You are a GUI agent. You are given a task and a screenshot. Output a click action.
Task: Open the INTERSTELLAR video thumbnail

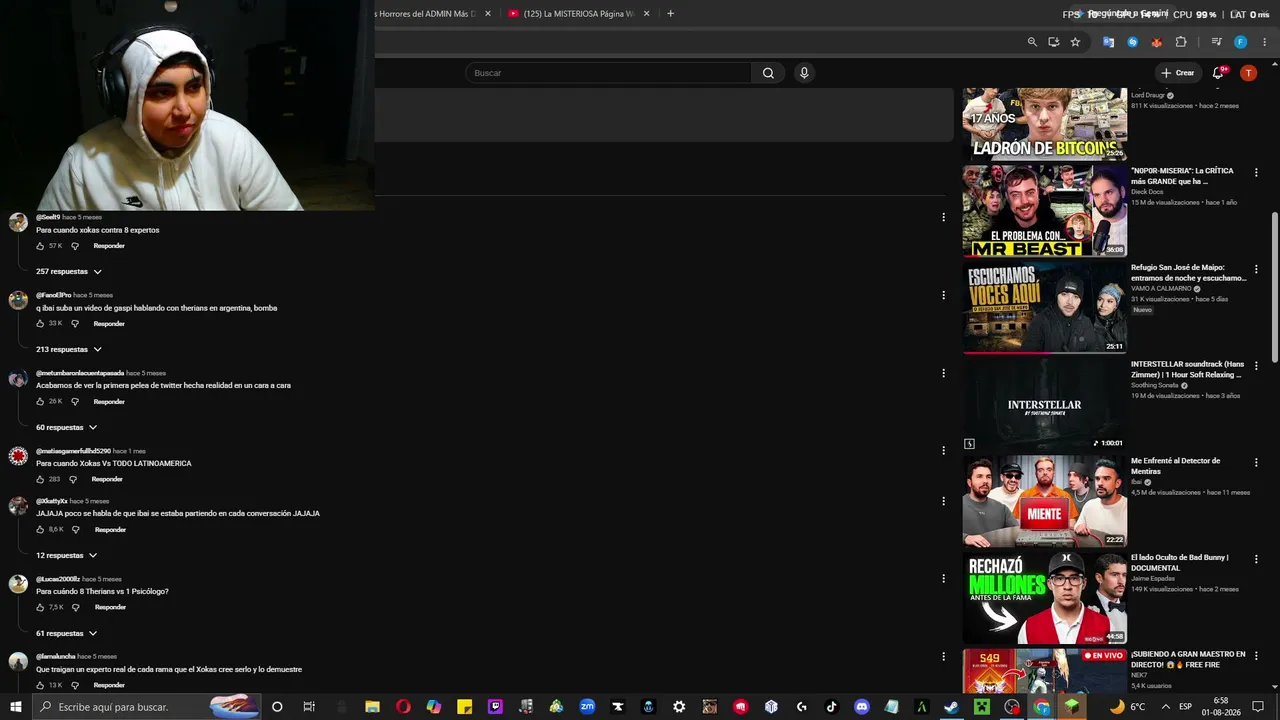click(1044, 405)
